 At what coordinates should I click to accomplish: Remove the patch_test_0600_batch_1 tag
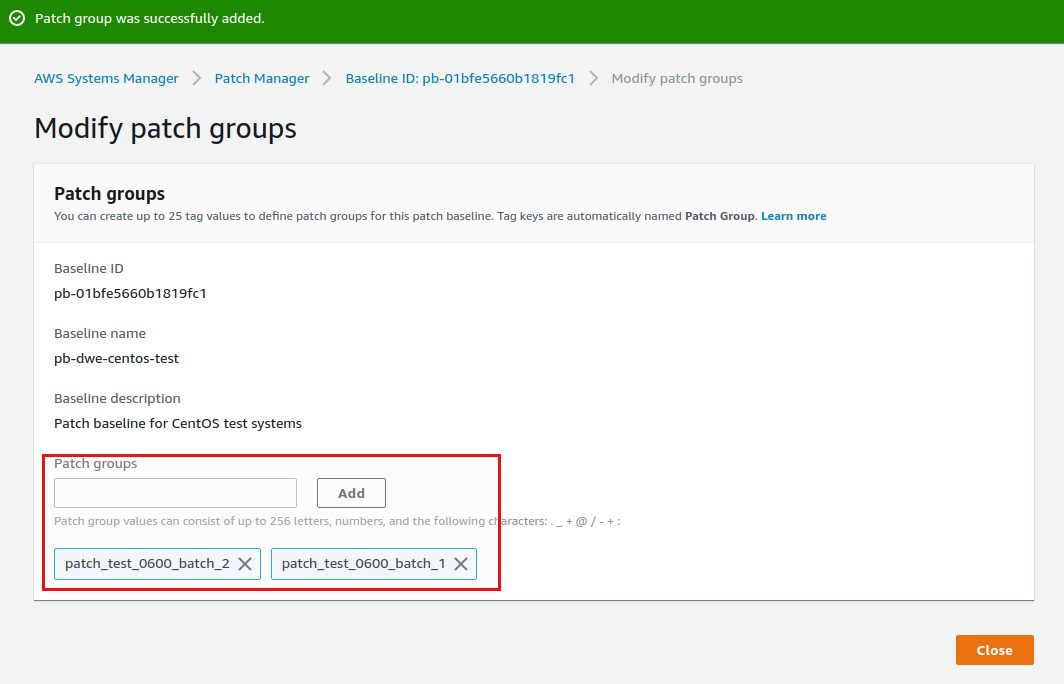[461, 564]
